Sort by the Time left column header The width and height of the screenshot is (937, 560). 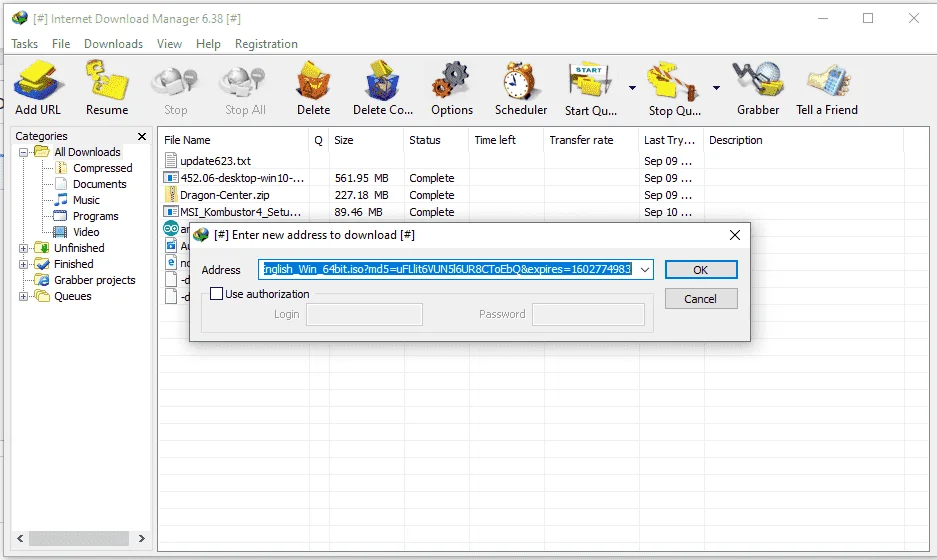tap(507, 140)
